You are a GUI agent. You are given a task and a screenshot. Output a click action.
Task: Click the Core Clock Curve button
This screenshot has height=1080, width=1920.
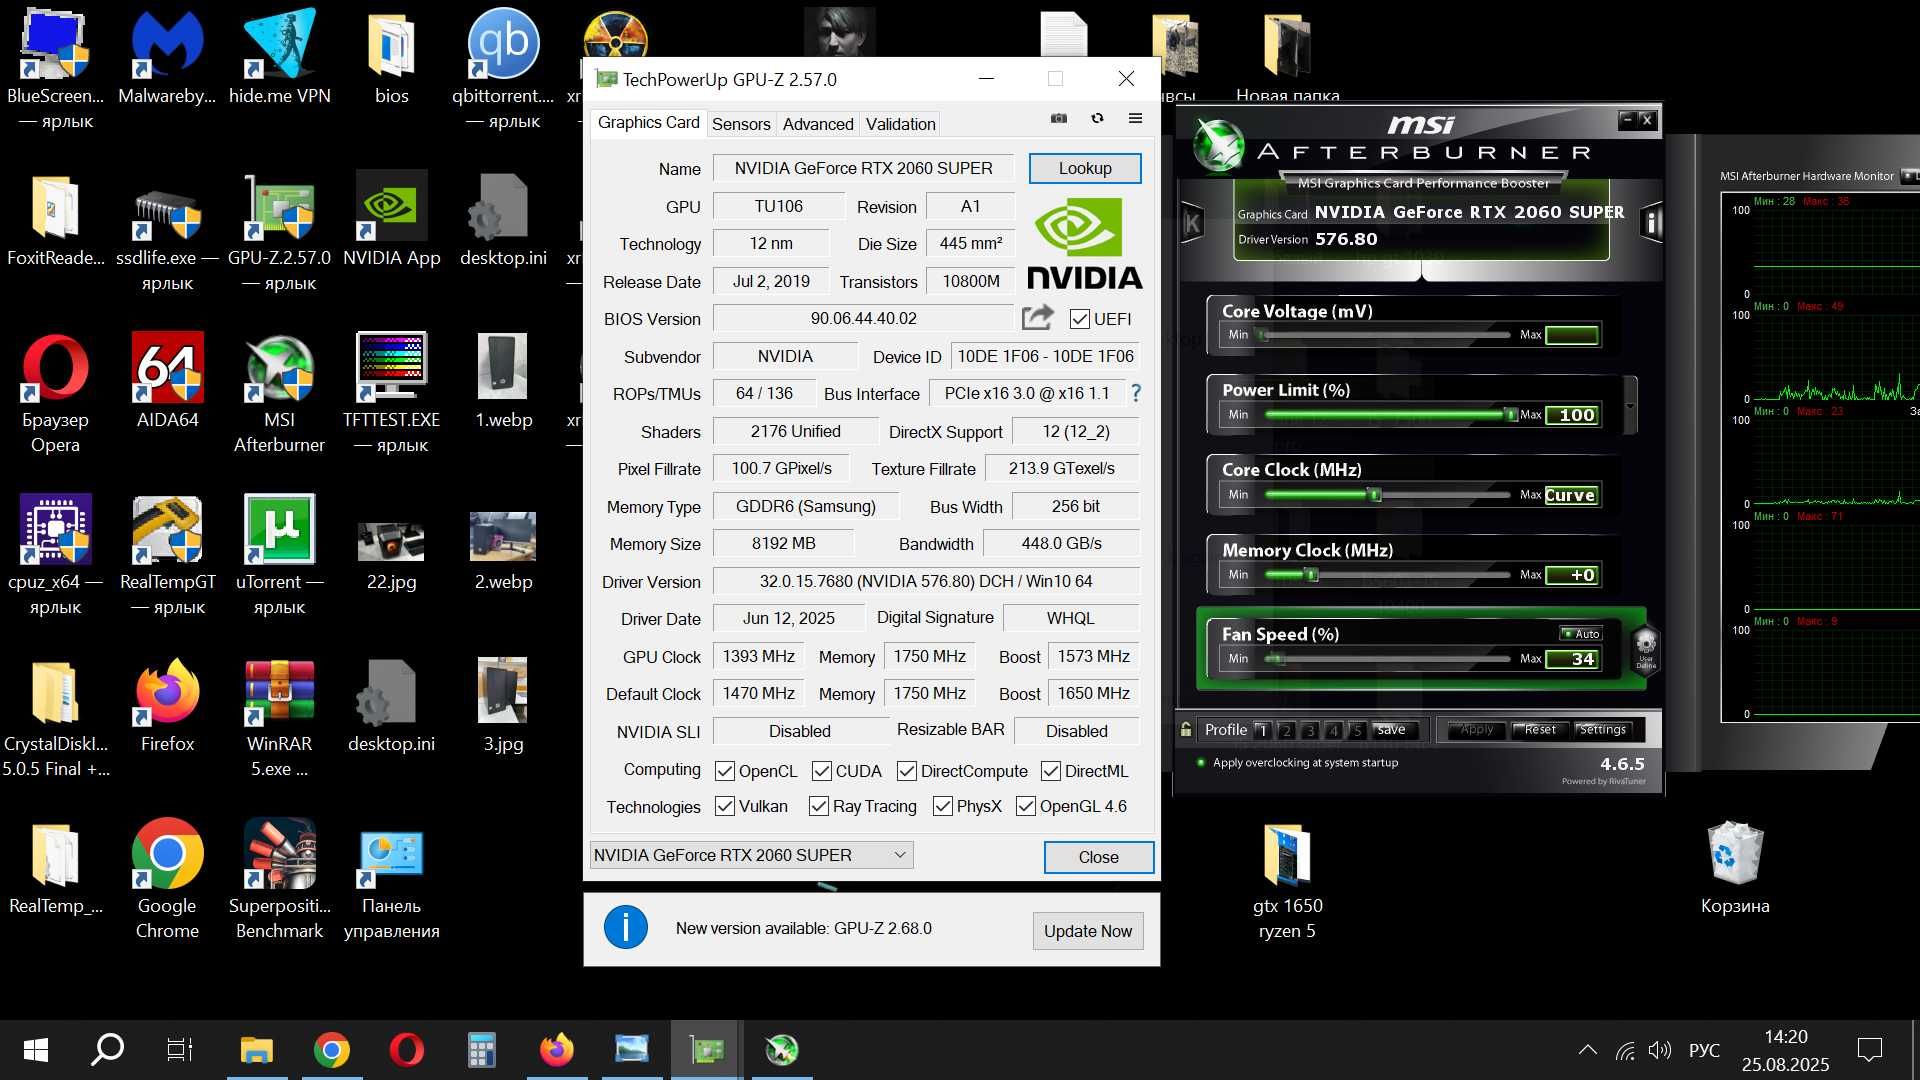pyautogui.click(x=1570, y=495)
